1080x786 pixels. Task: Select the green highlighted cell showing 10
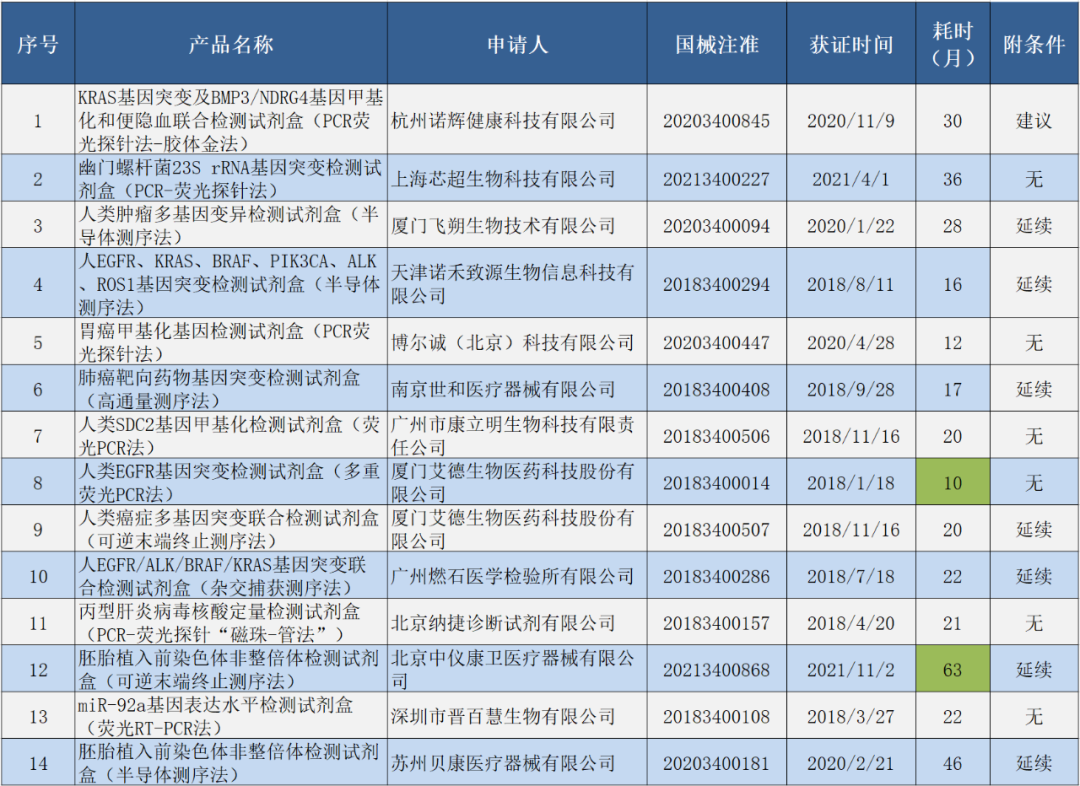(x=952, y=483)
